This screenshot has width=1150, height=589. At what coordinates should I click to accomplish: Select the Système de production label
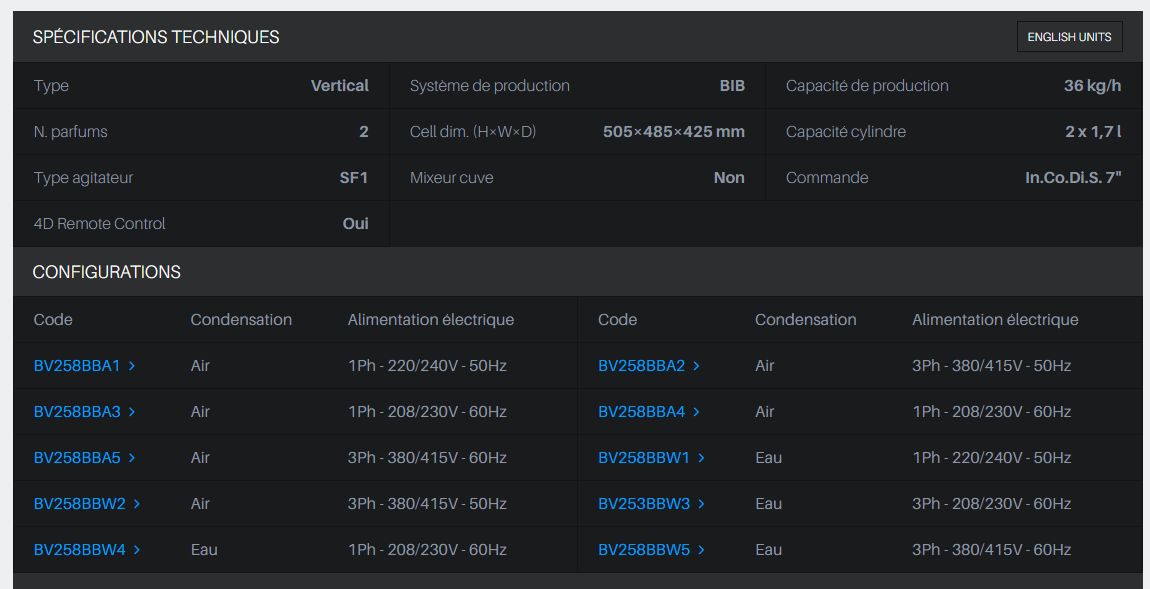pyautogui.click(x=489, y=86)
